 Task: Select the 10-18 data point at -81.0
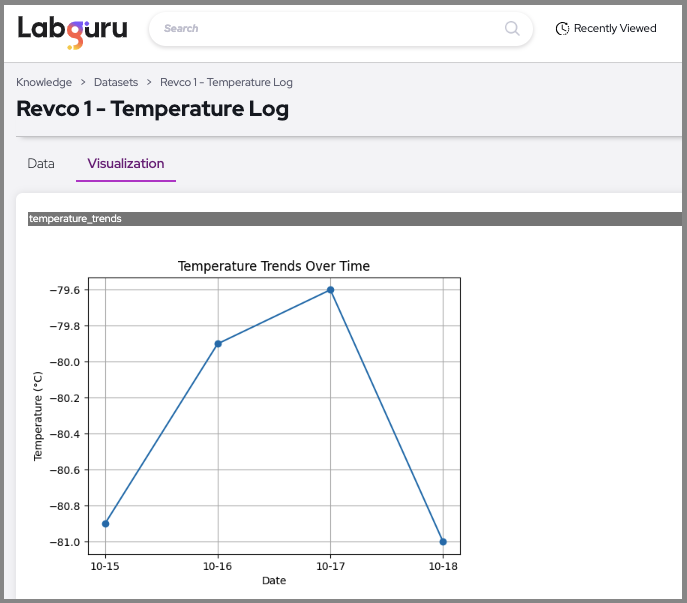[443, 542]
